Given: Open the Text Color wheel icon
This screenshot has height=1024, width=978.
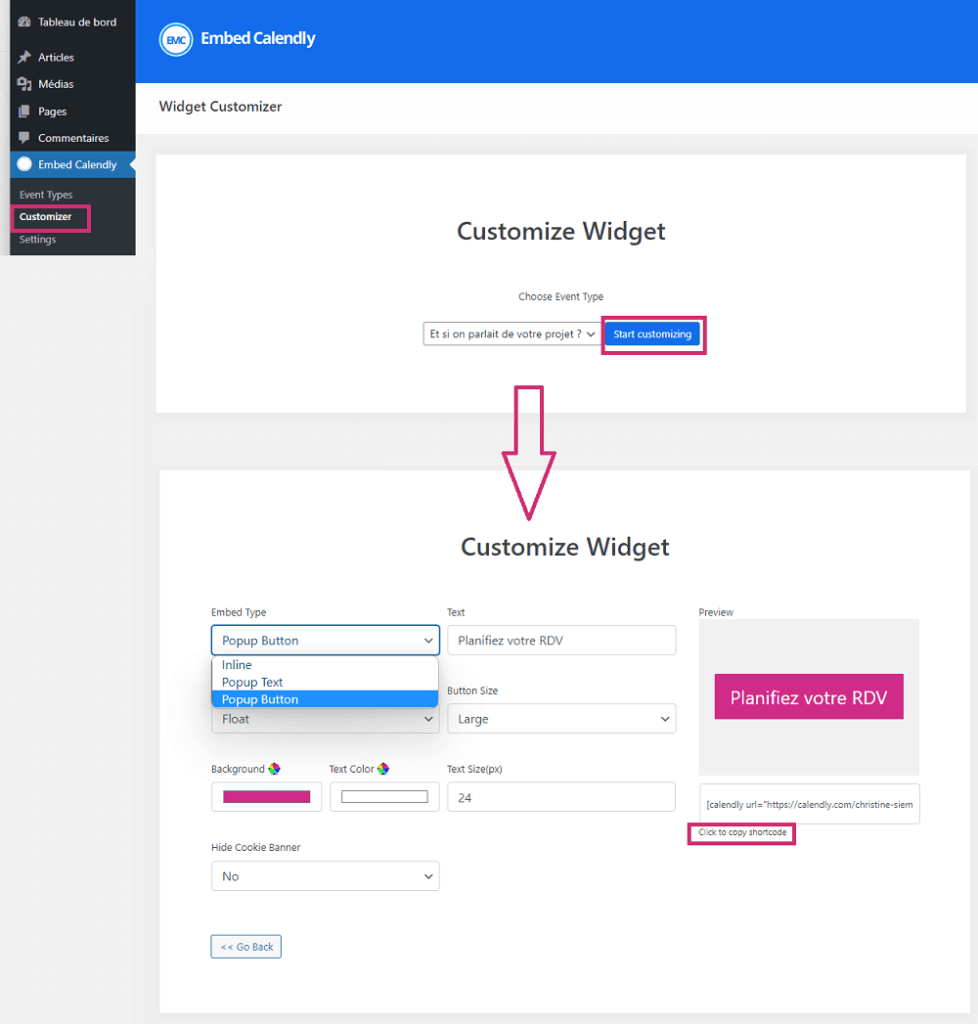Looking at the screenshot, I should point(383,769).
